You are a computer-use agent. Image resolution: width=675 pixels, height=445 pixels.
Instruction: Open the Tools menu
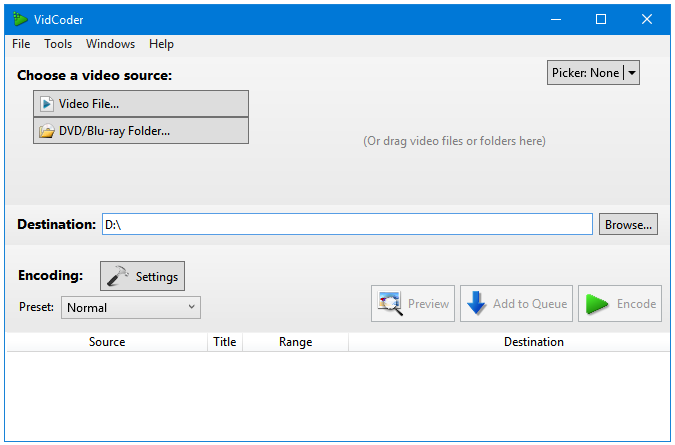[x=58, y=44]
